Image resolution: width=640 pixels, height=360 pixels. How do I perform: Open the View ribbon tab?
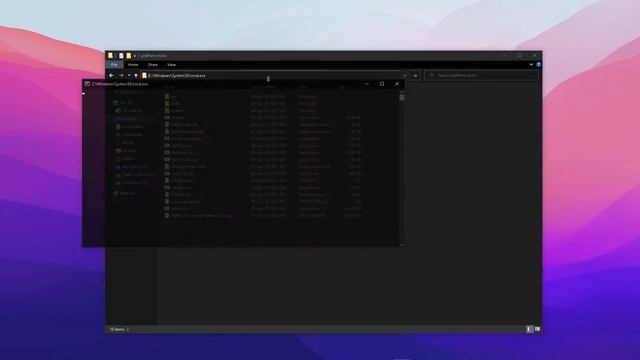[171, 65]
